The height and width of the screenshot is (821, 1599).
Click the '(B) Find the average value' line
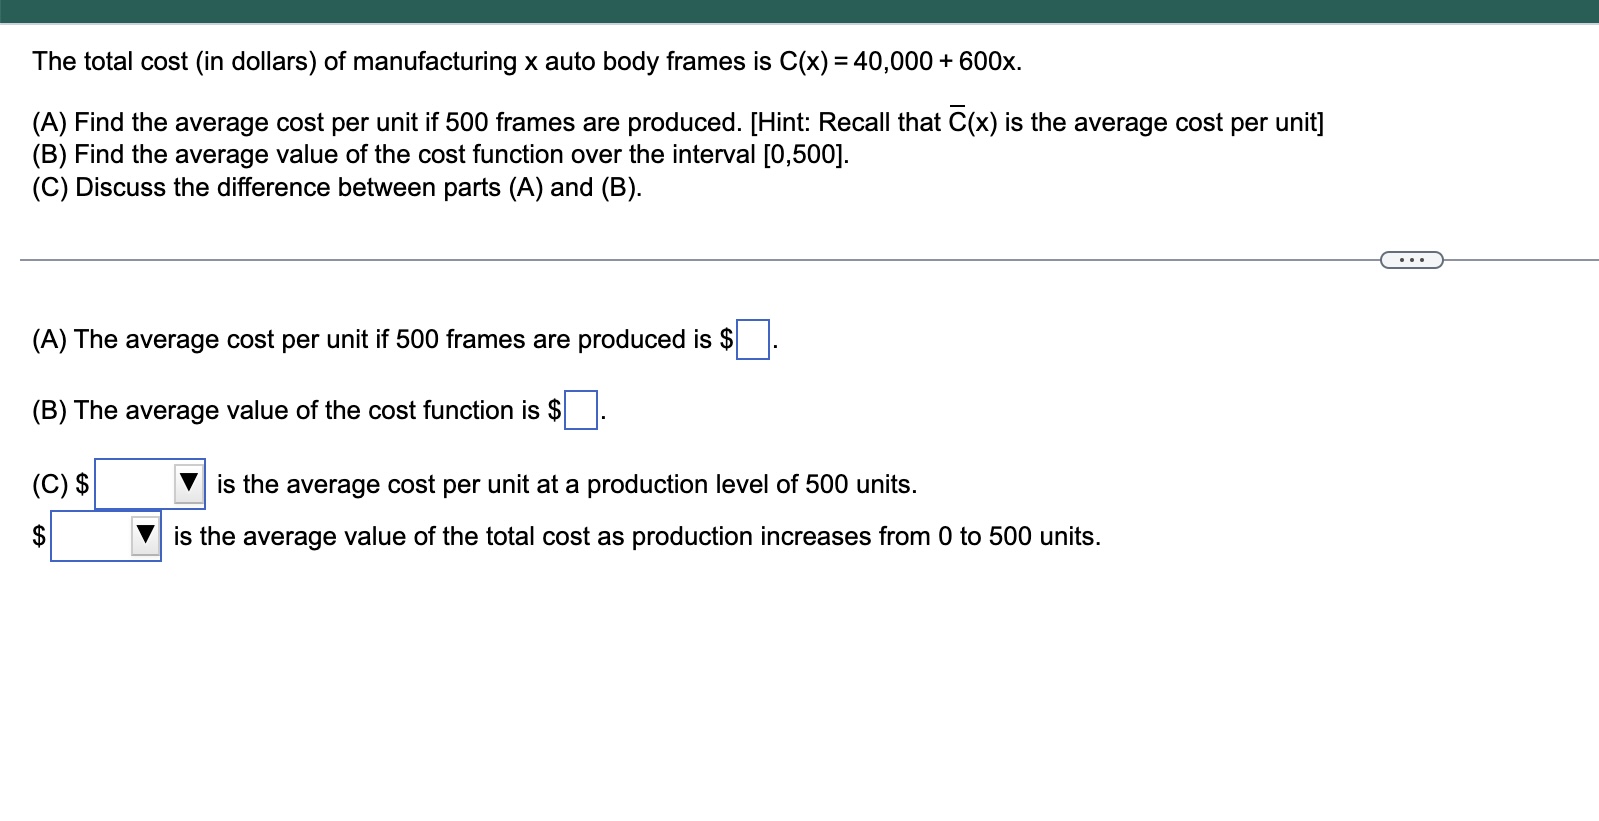click(441, 155)
